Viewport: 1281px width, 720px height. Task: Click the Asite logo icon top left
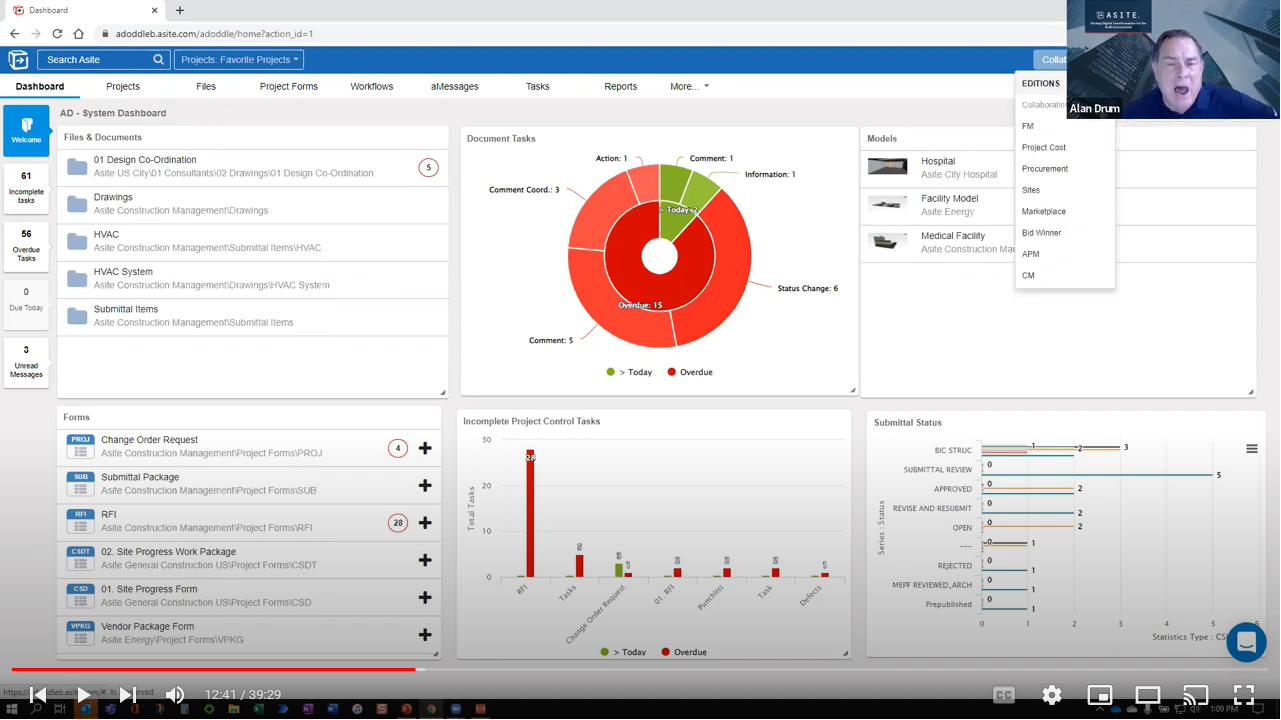click(x=18, y=58)
